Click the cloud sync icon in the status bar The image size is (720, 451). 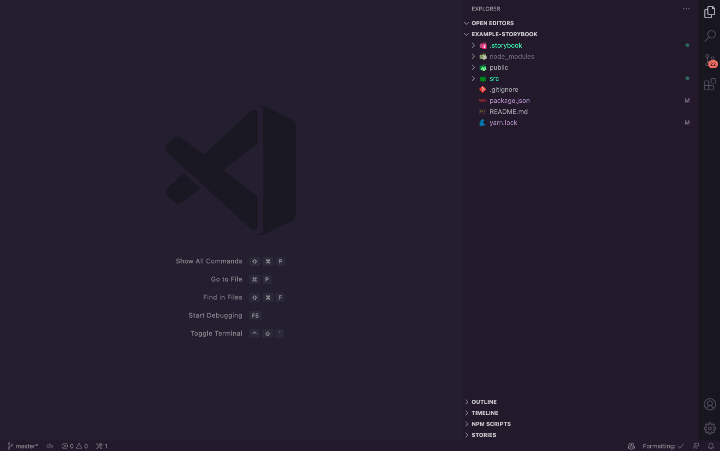(50, 446)
